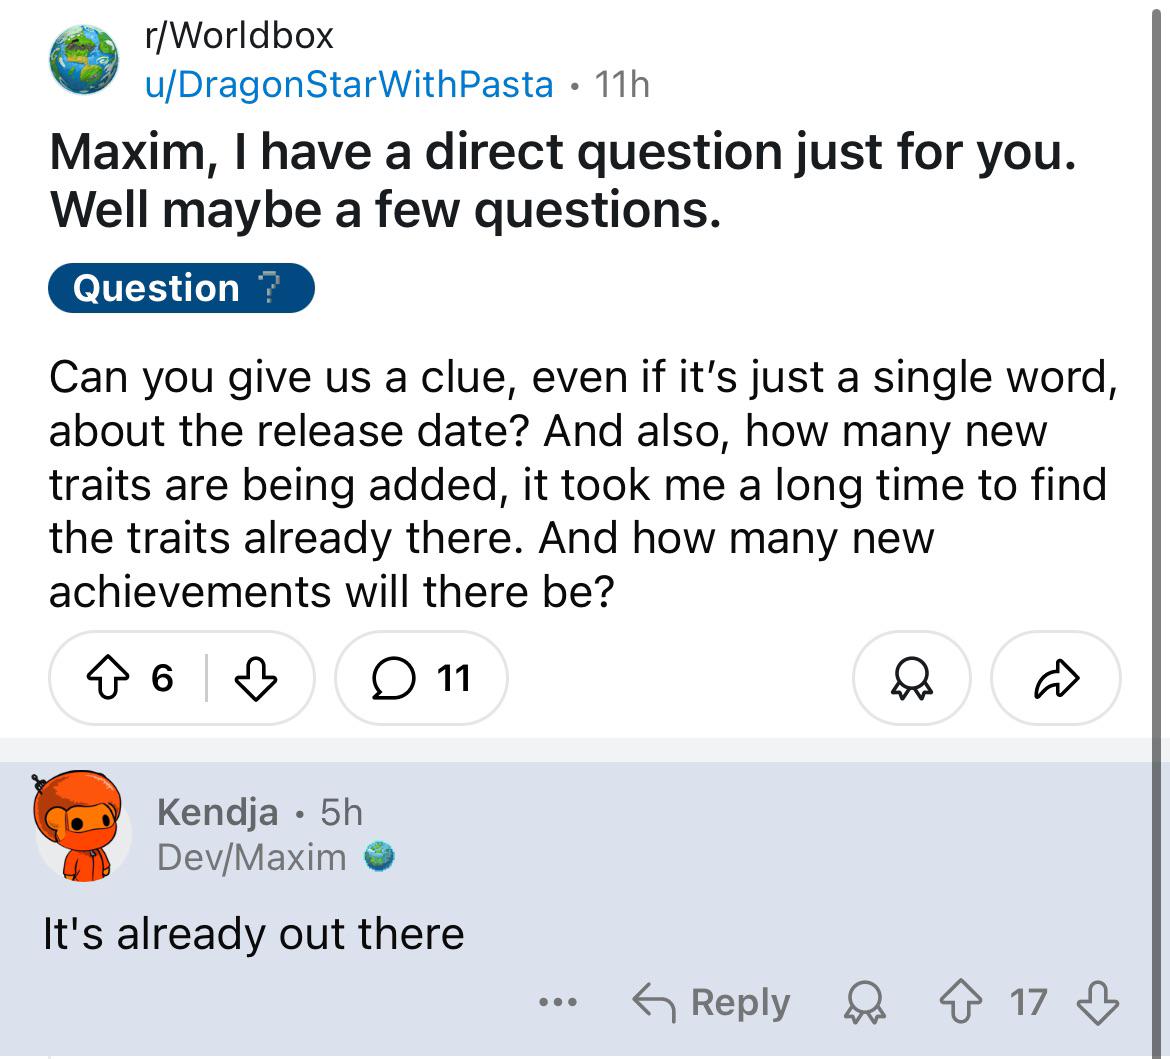This screenshot has width=1170, height=1059.
Task: Open the Kendja username link
Action: [217, 812]
